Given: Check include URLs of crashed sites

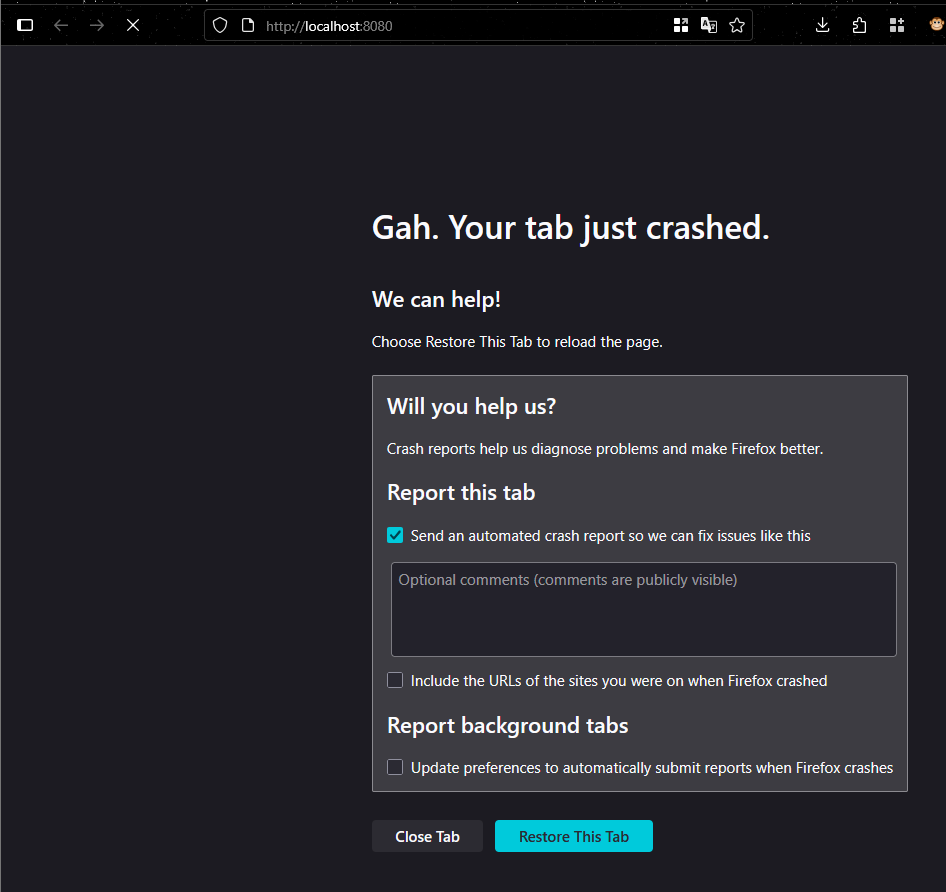Looking at the screenshot, I should 395,680.
